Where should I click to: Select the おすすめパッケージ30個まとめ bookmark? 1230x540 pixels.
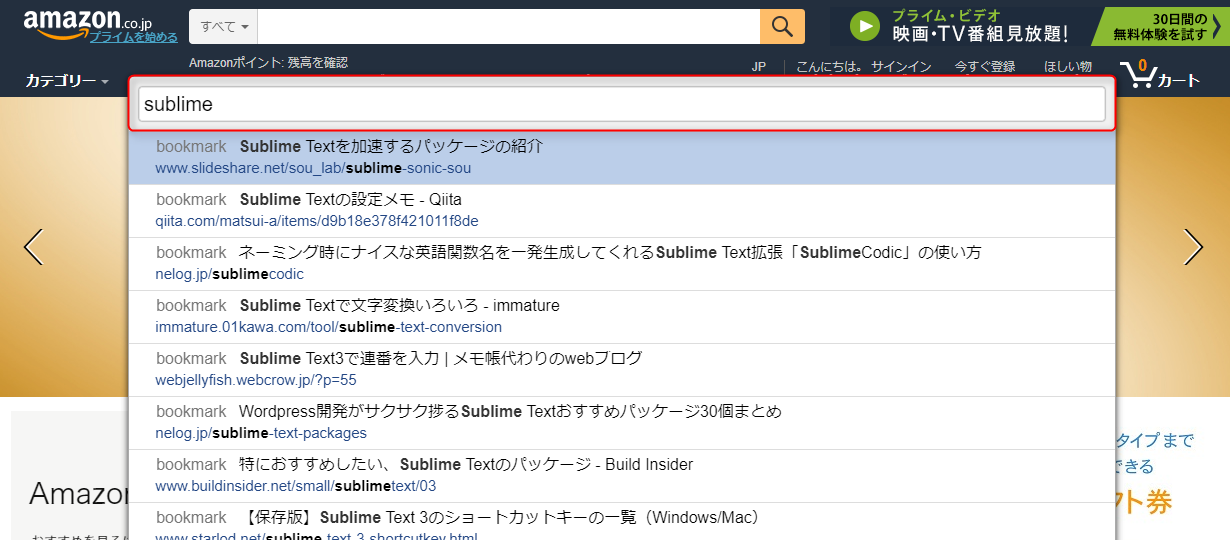(x=622, y=423)
